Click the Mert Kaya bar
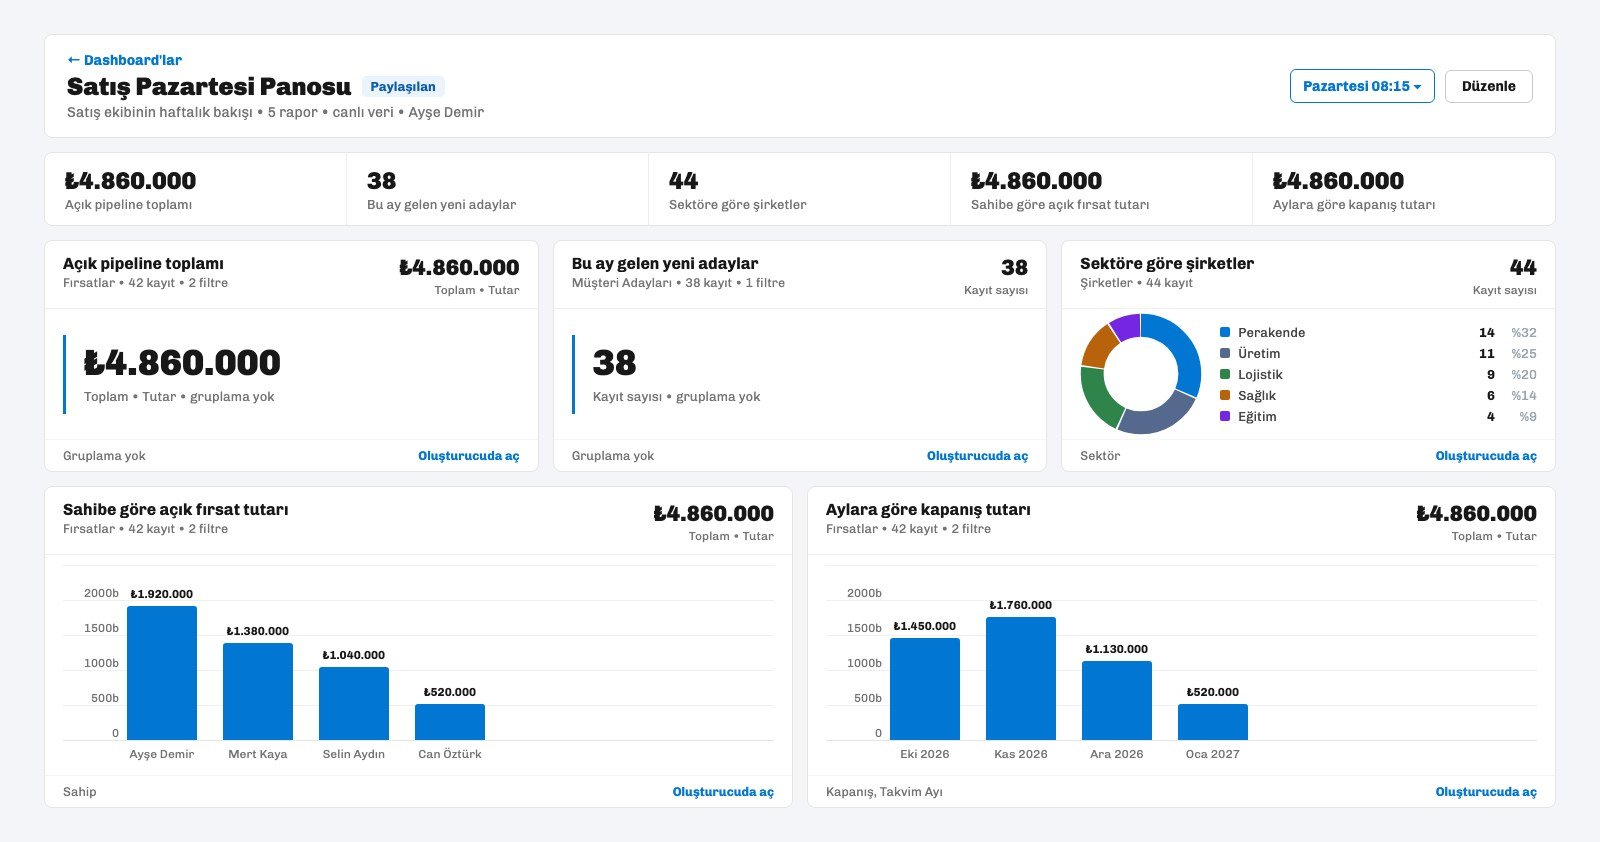 pos(258,692)
